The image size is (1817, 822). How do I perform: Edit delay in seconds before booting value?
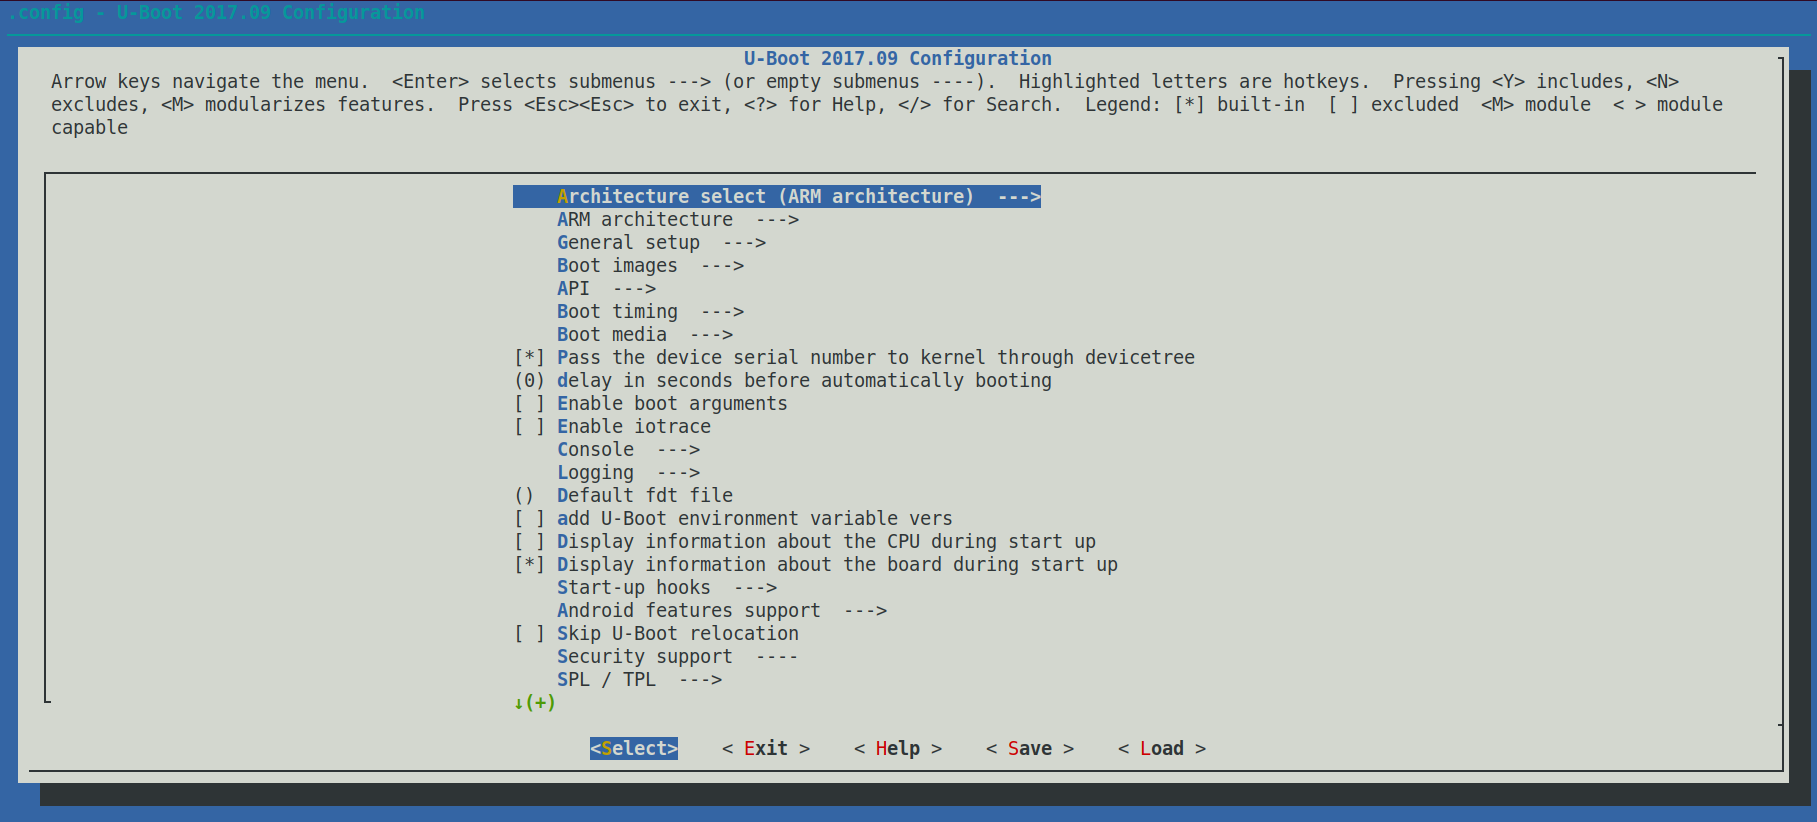[803, 381]
